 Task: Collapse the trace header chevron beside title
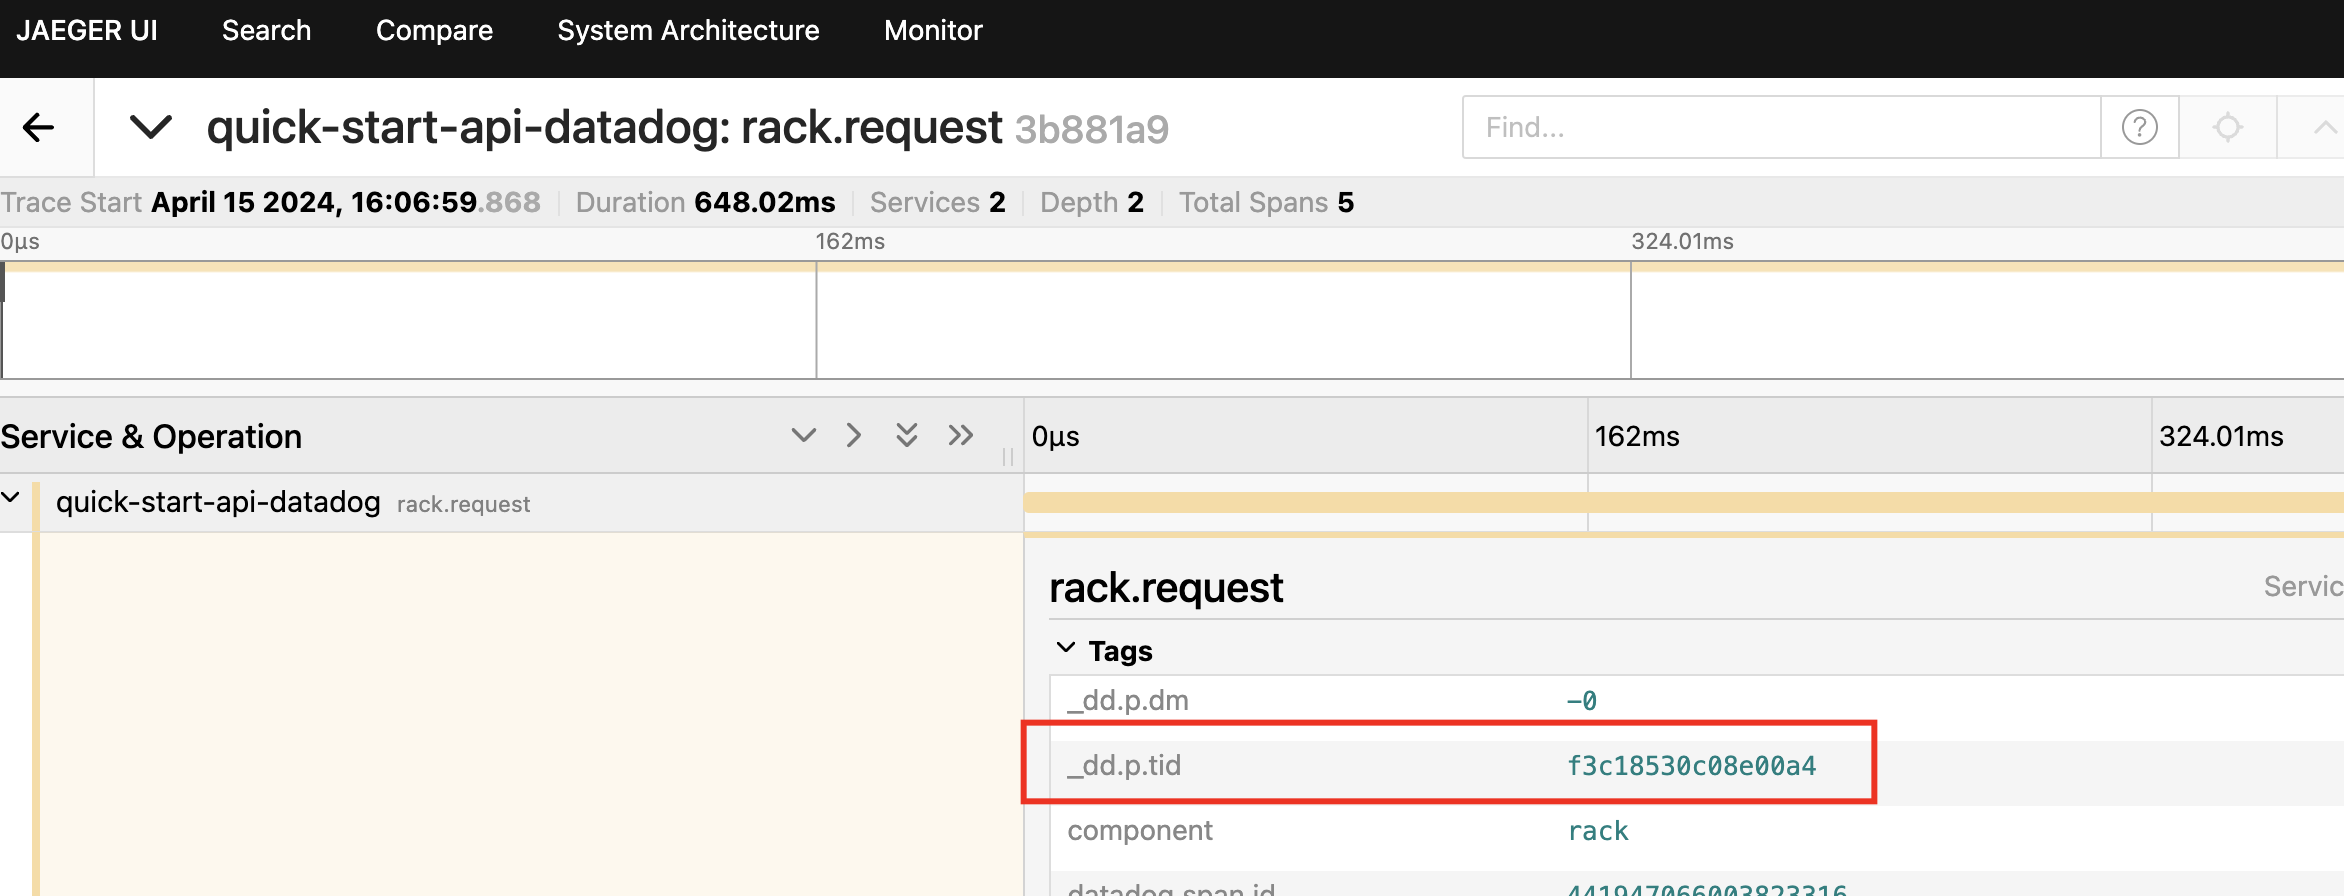click(x=151, y=127)
